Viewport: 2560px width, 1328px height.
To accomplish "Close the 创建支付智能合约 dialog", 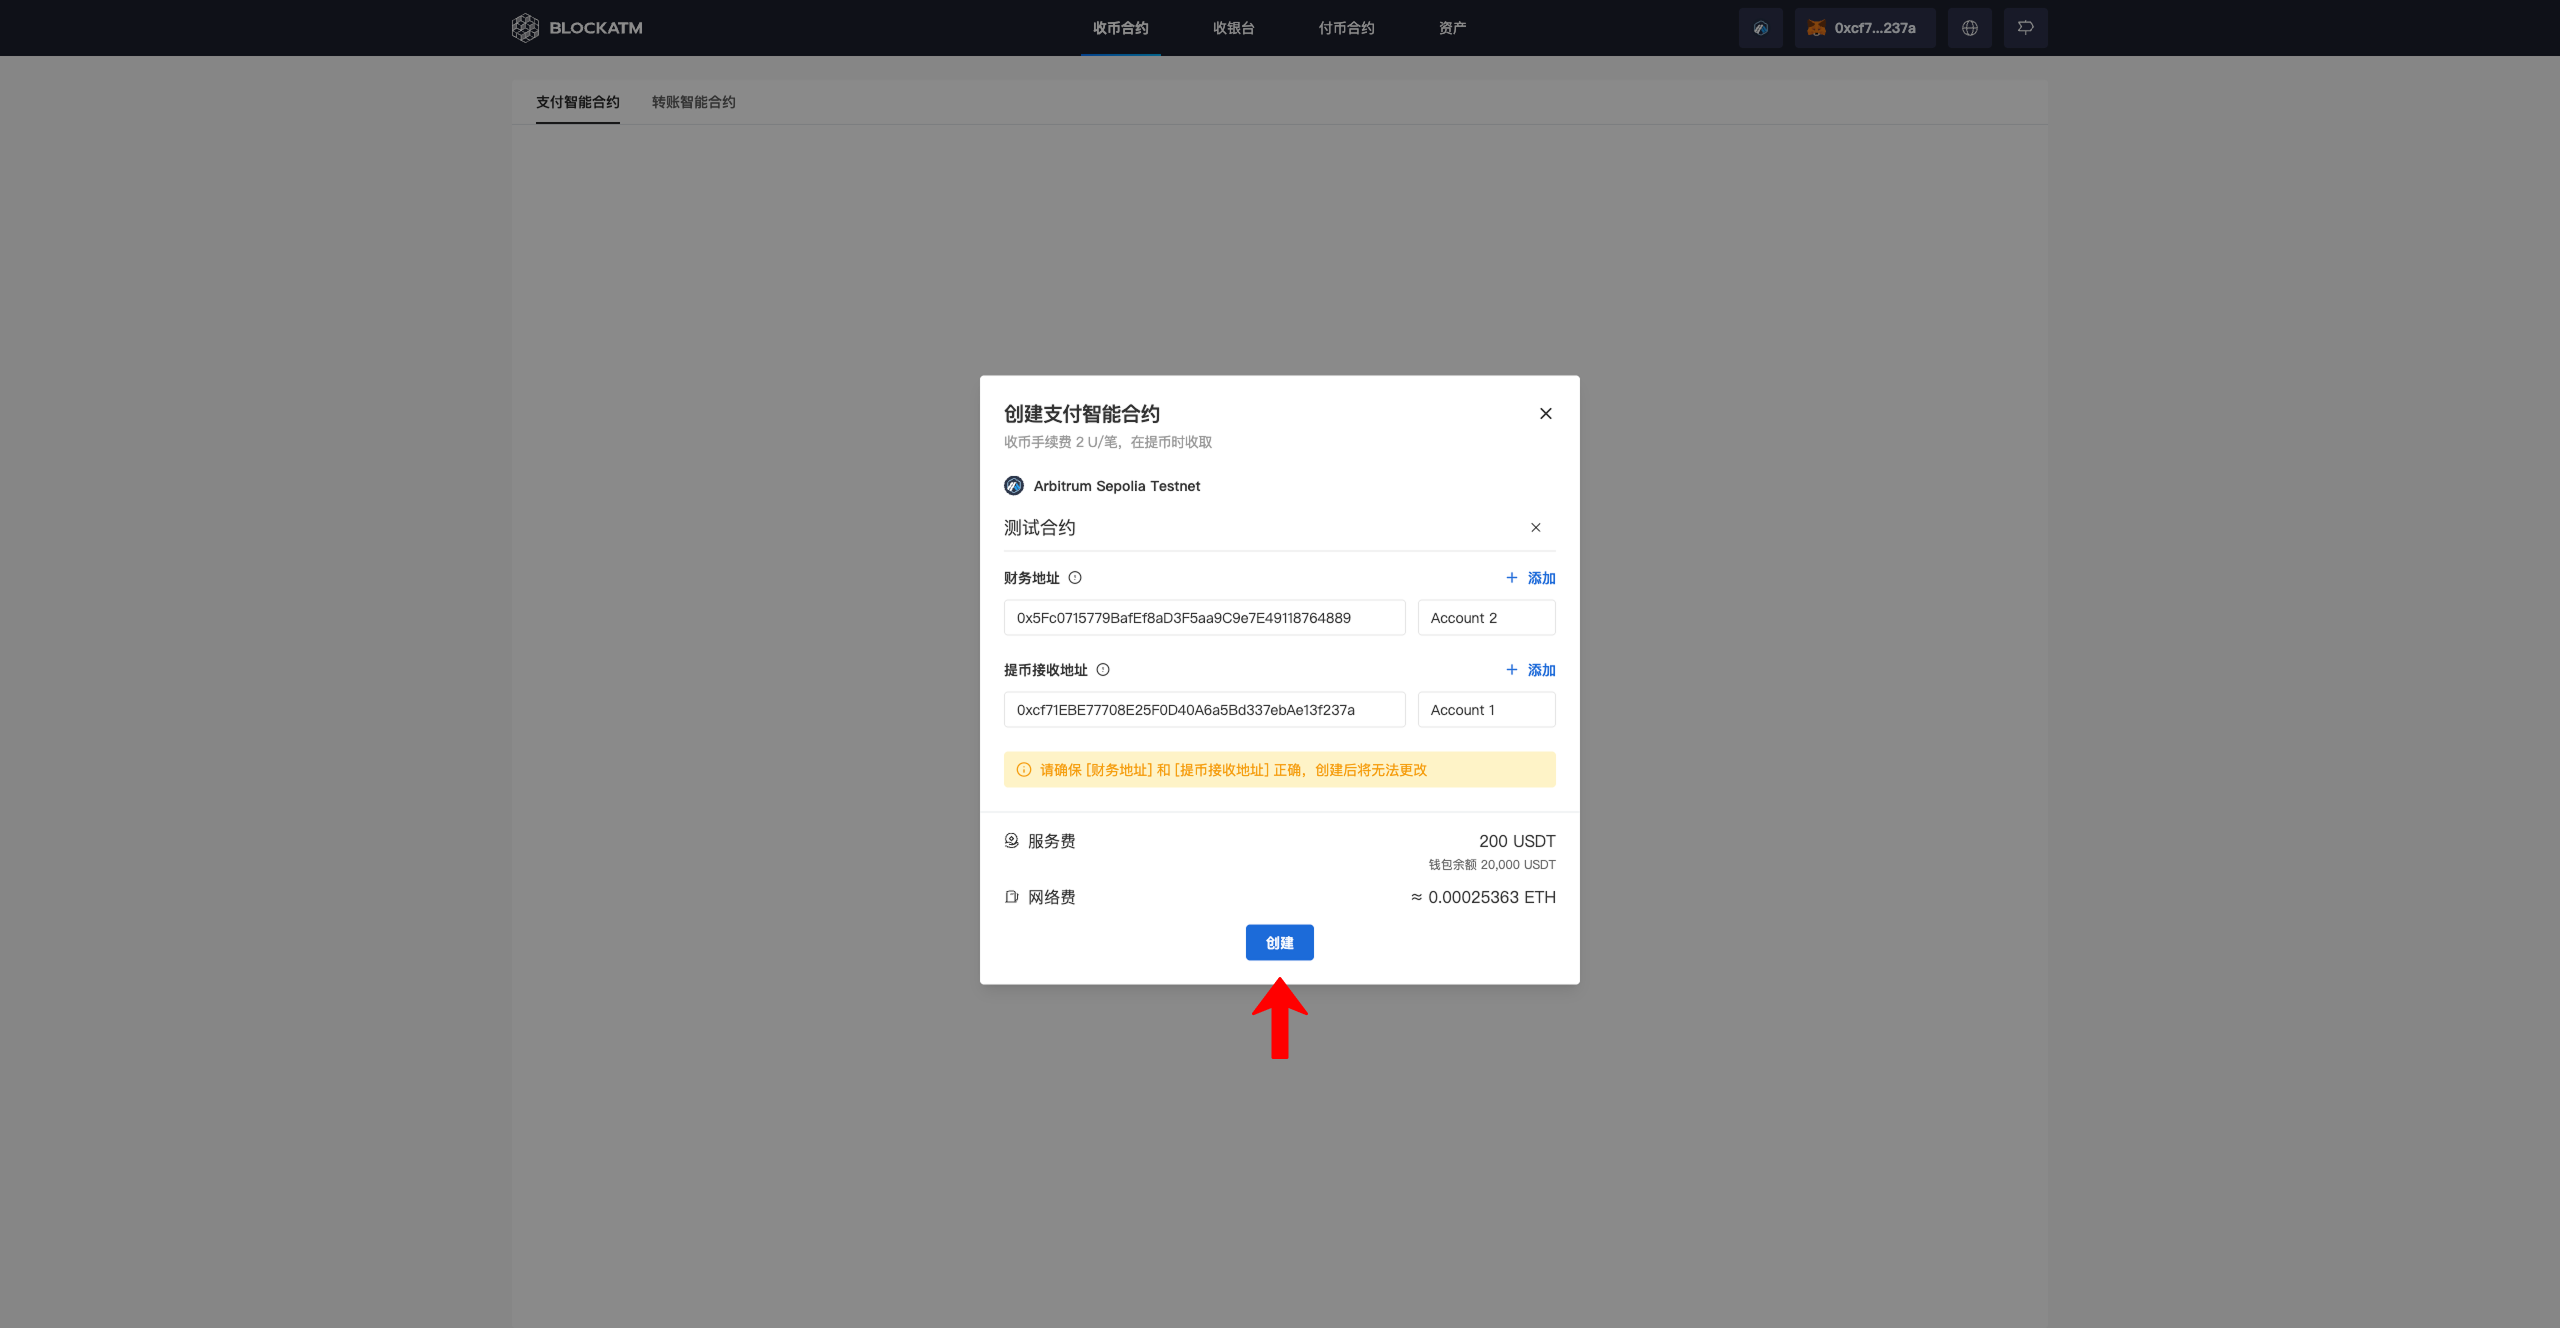I will point(1545,414).
